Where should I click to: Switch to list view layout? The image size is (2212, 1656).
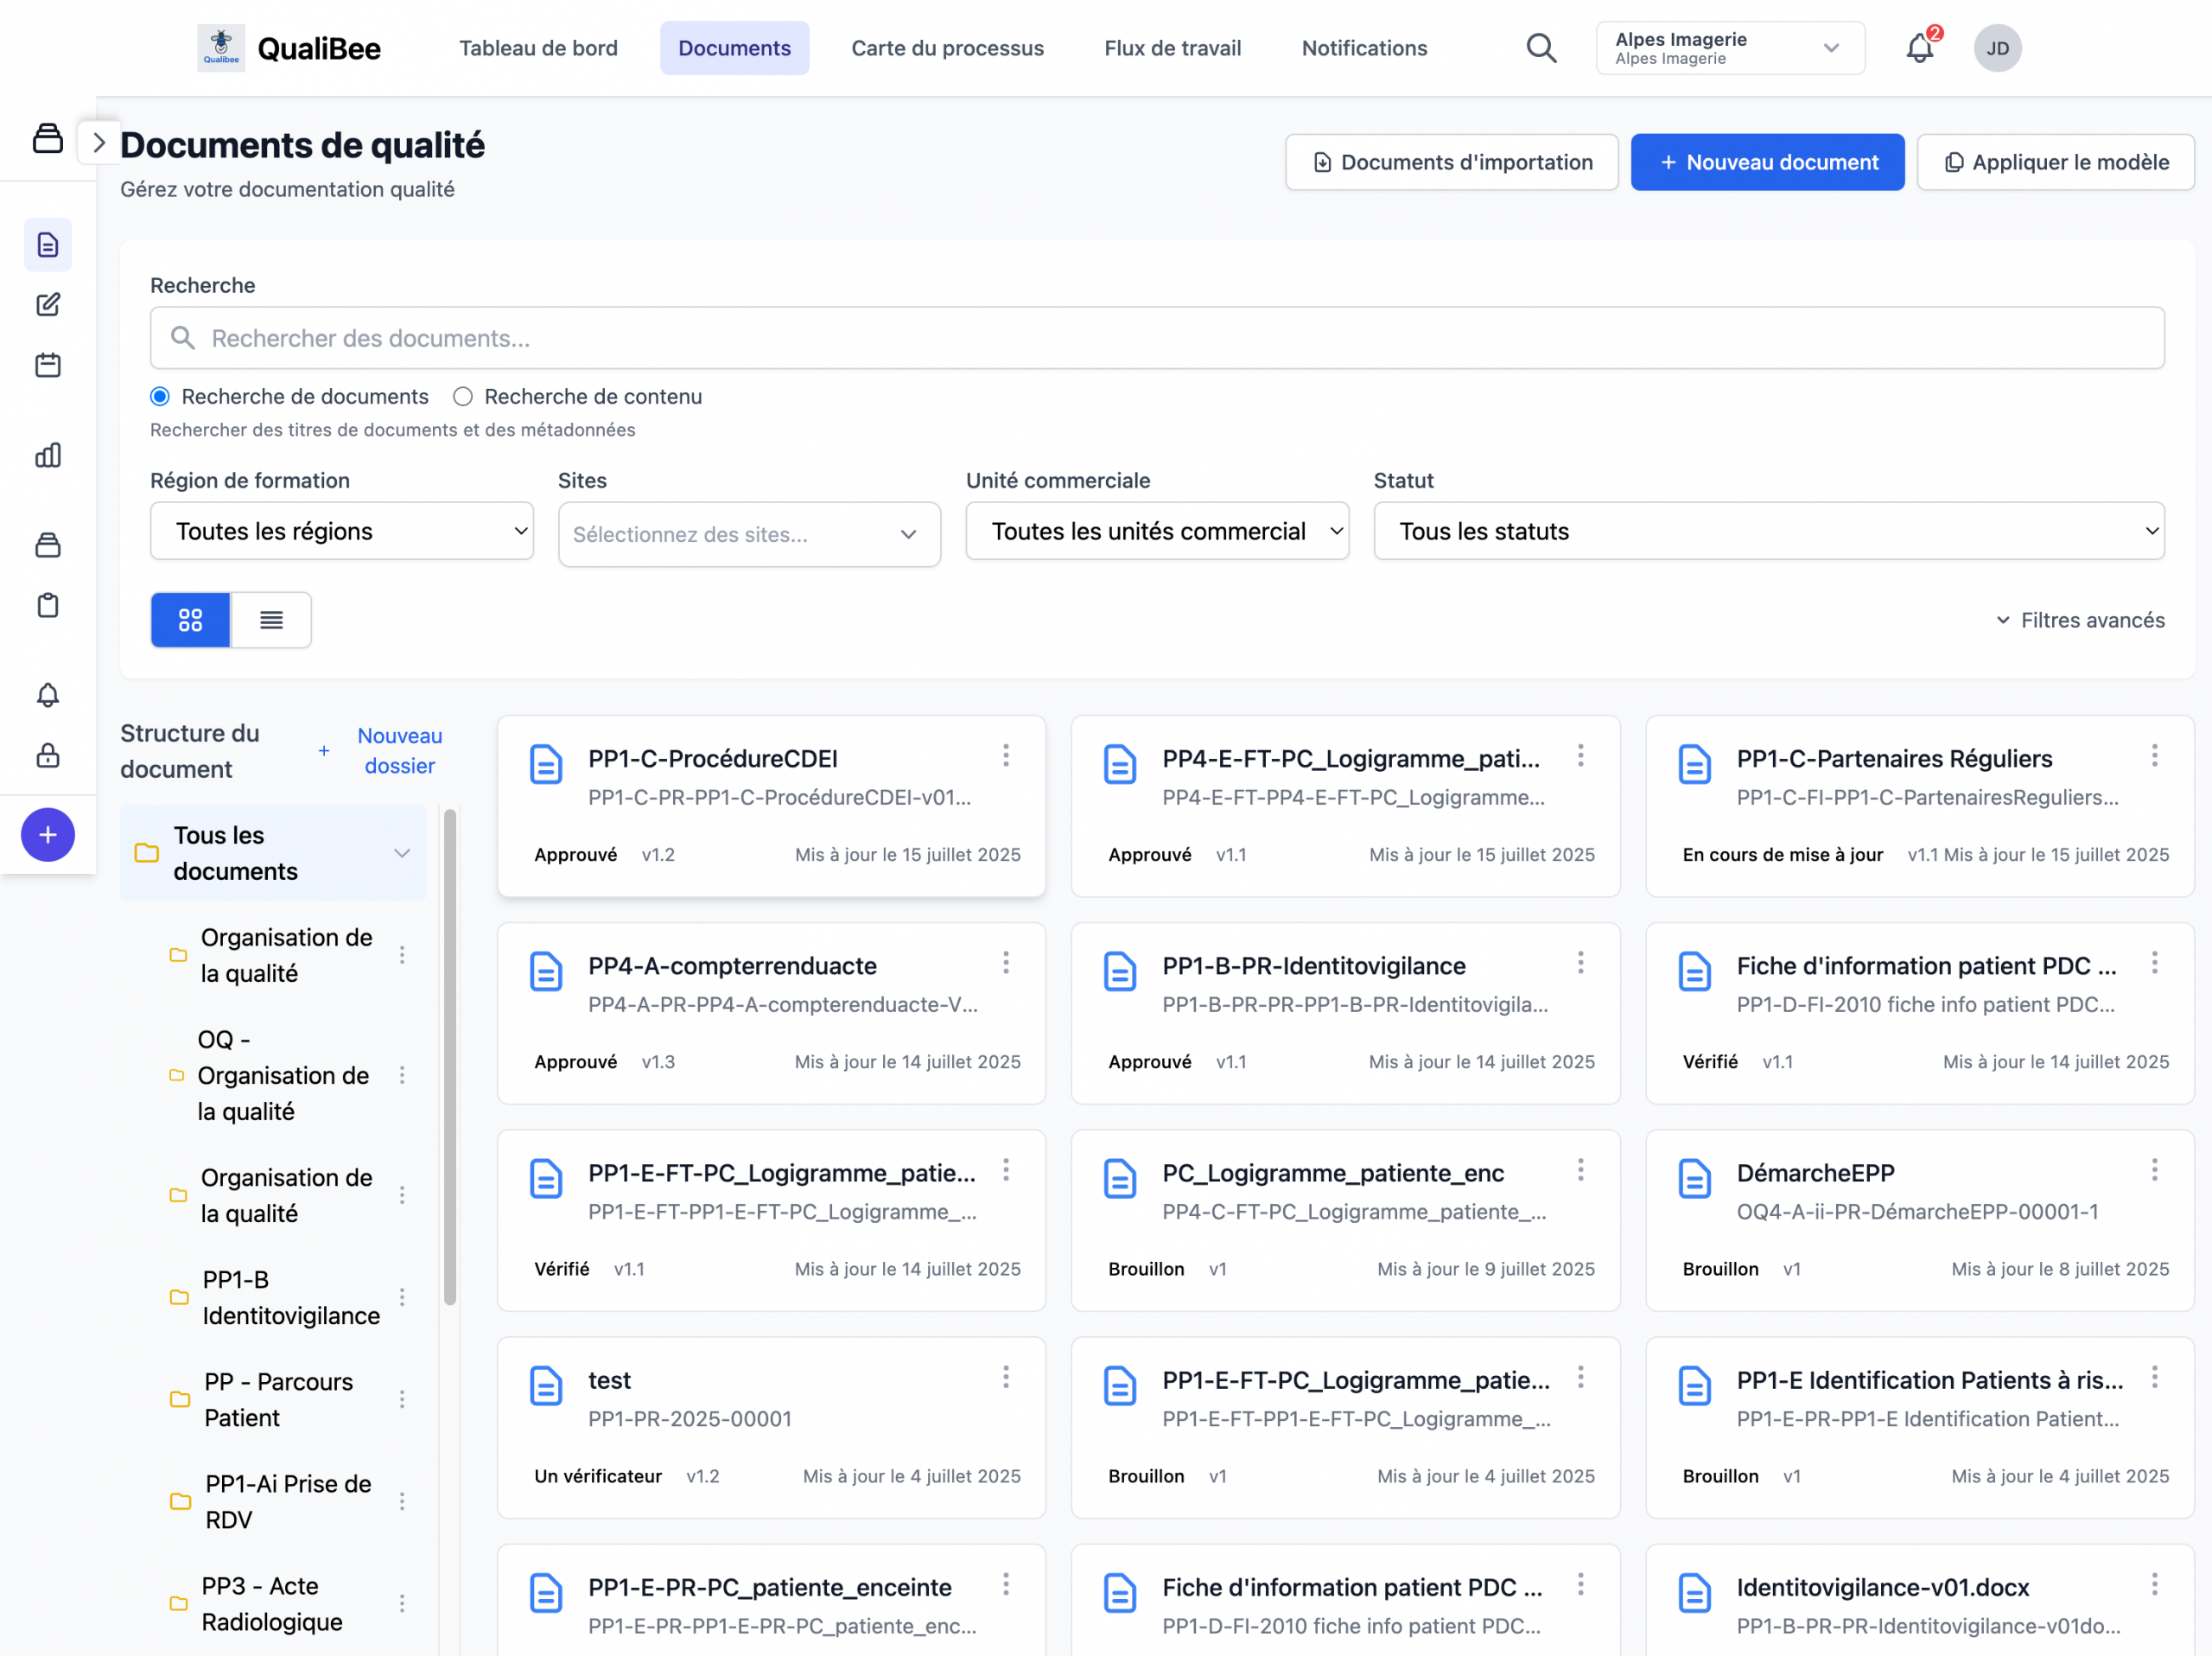[x=271, y=620]
